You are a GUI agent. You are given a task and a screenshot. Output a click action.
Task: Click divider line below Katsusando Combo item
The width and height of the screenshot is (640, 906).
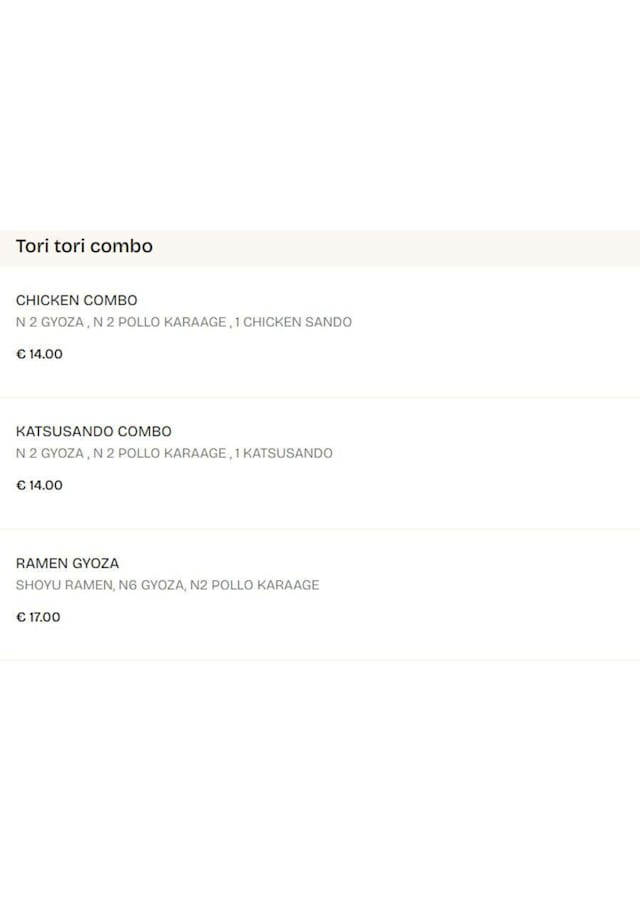(320, 529)
